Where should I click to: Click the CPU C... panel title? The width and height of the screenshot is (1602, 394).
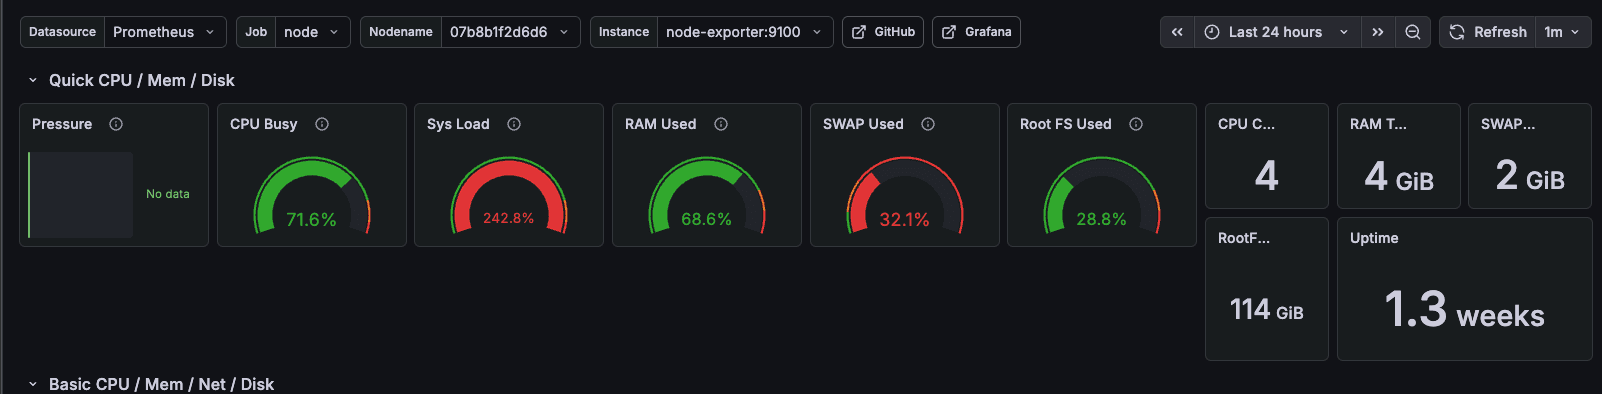click(1246, 124)
